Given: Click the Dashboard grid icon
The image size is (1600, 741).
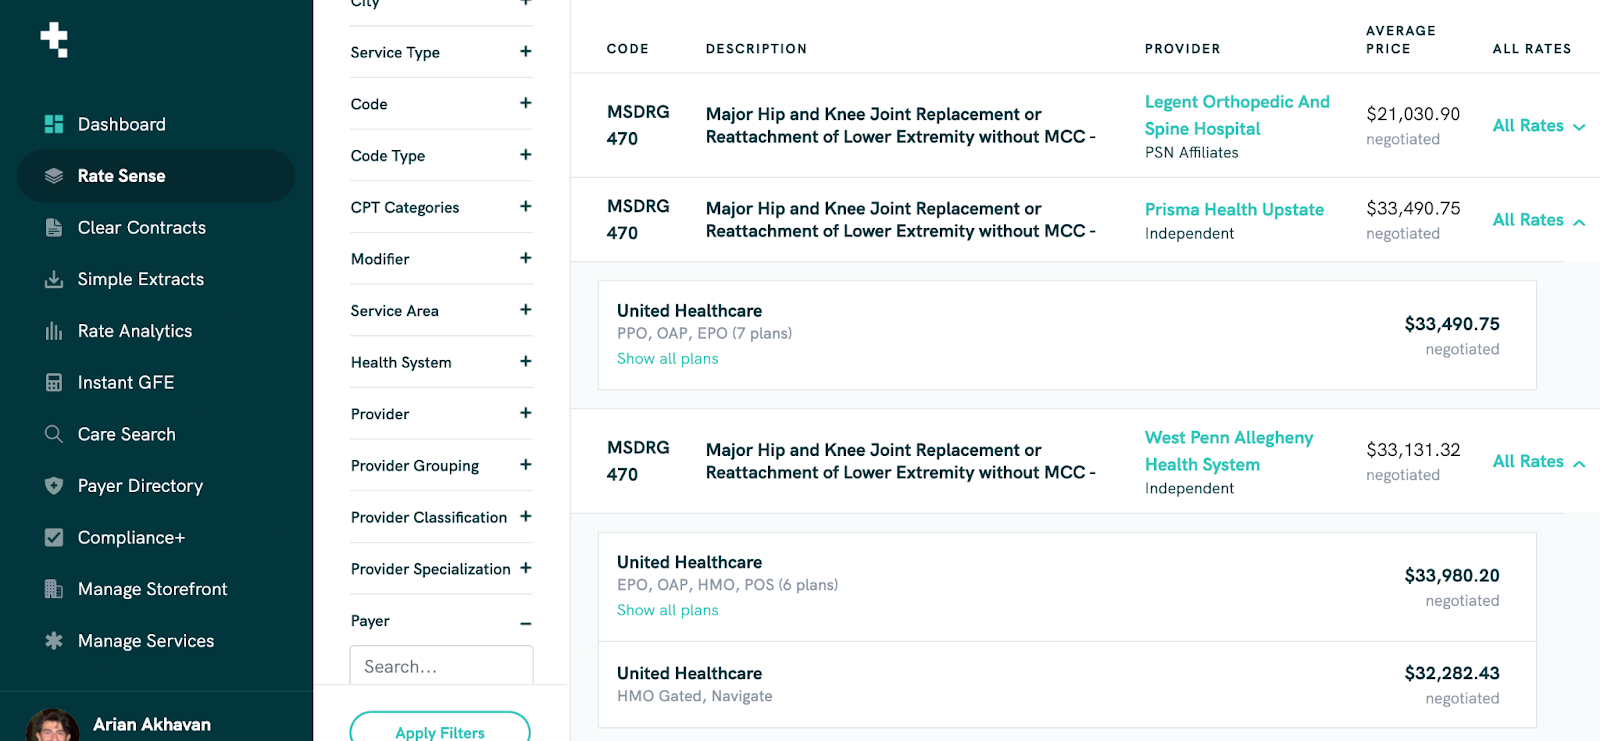Looking at the screenshot, I should coord(54,124).
